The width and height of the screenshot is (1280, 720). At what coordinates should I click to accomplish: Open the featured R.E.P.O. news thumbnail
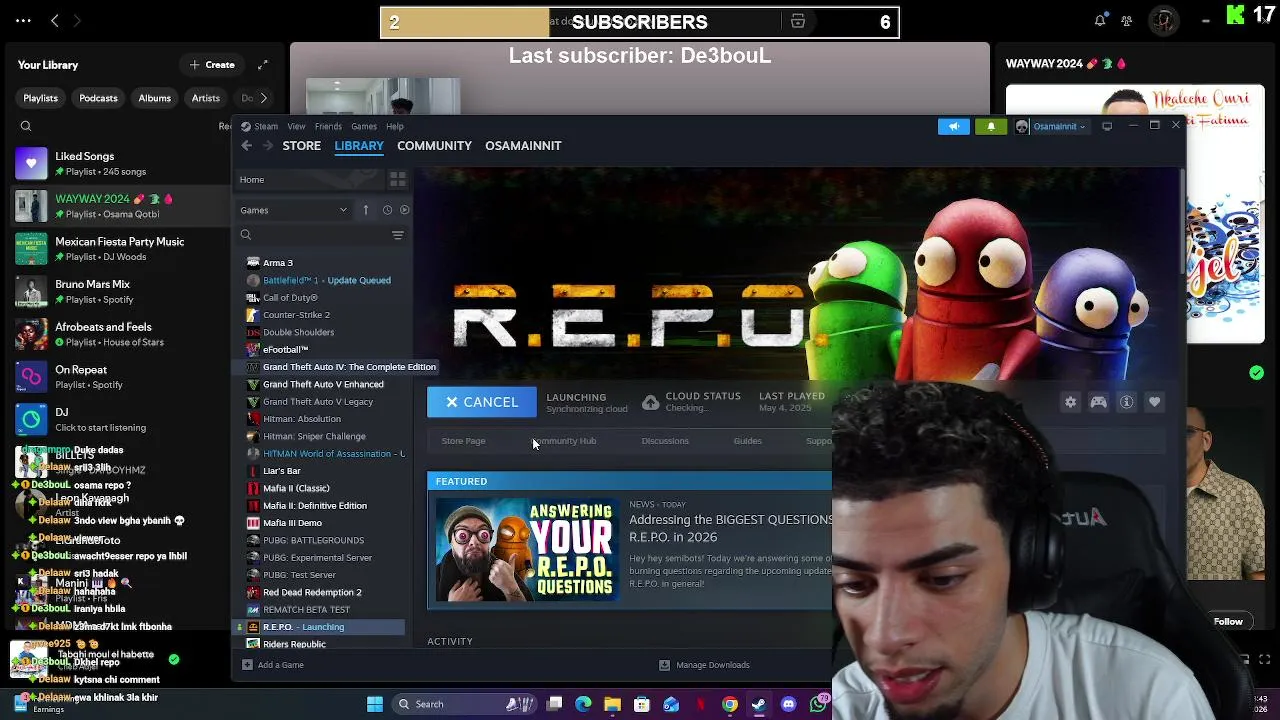tap(528, 549)
